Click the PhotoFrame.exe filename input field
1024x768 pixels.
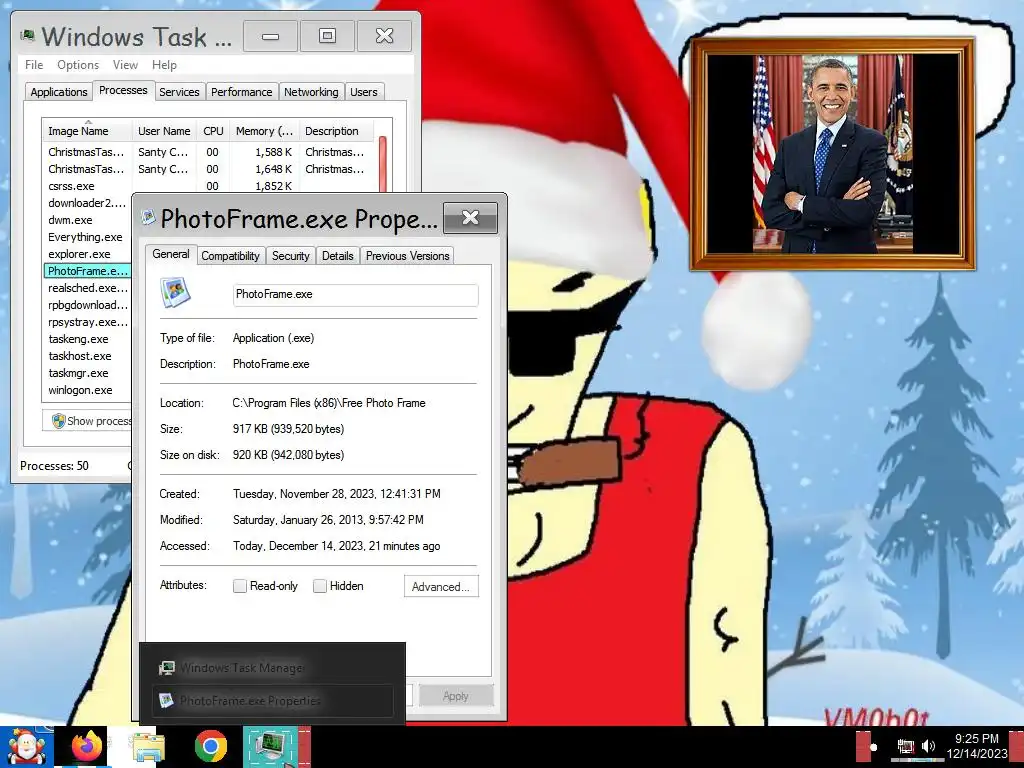coord(355,295)
